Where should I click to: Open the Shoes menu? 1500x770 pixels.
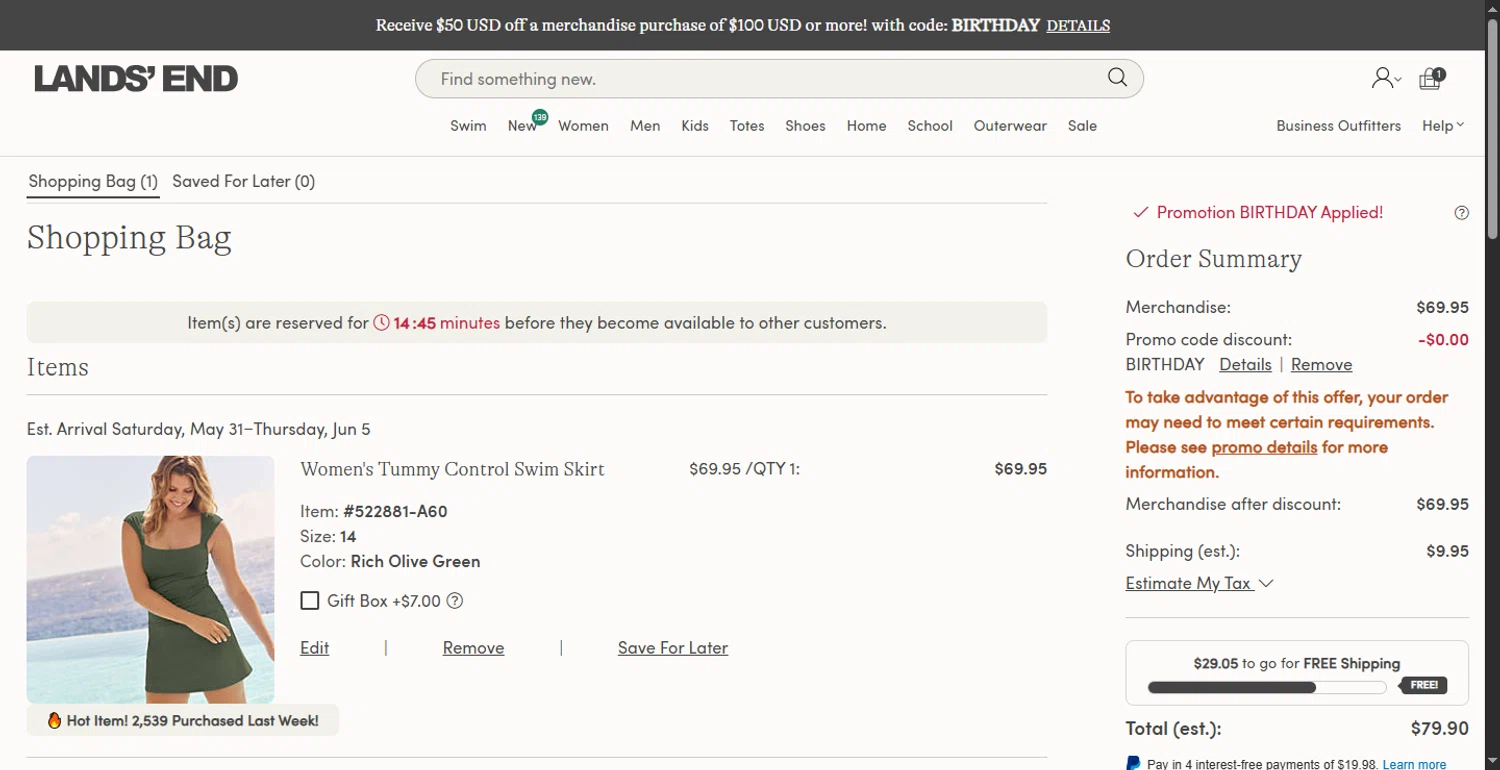805,125
